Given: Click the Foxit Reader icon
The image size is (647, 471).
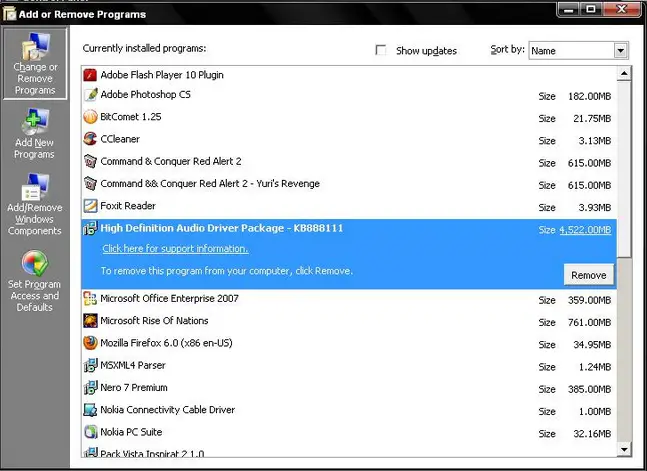Looking at the screenshot, I should click(90, 206).
